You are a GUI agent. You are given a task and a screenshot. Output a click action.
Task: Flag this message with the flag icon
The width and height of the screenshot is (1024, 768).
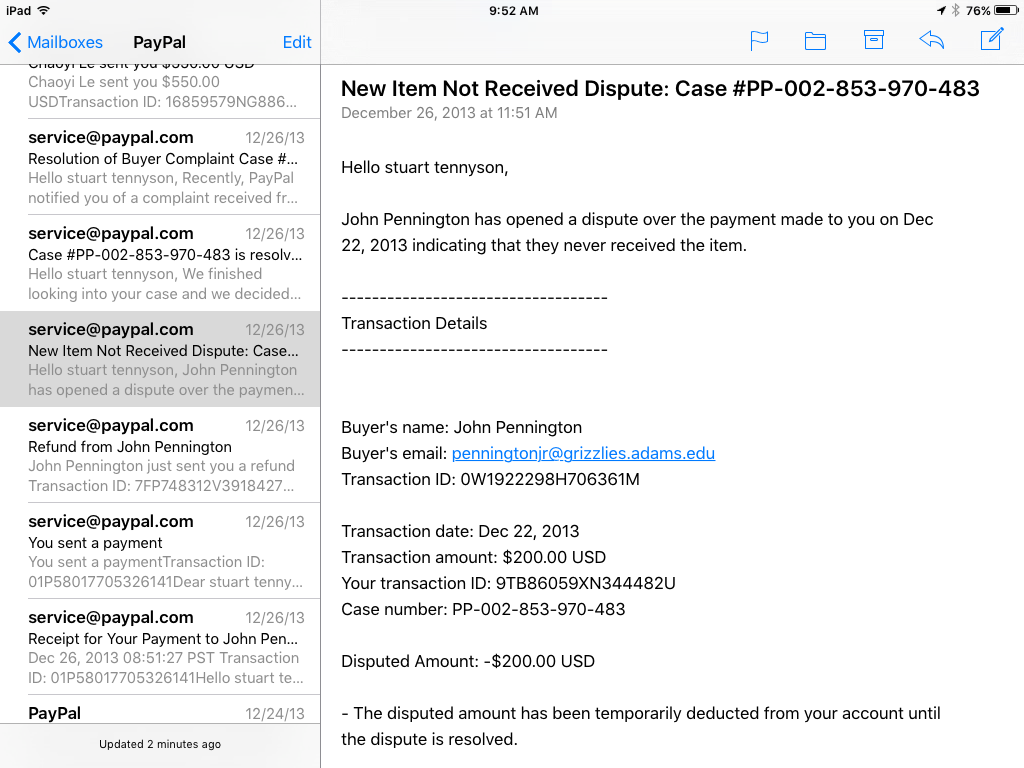point(759,40)
